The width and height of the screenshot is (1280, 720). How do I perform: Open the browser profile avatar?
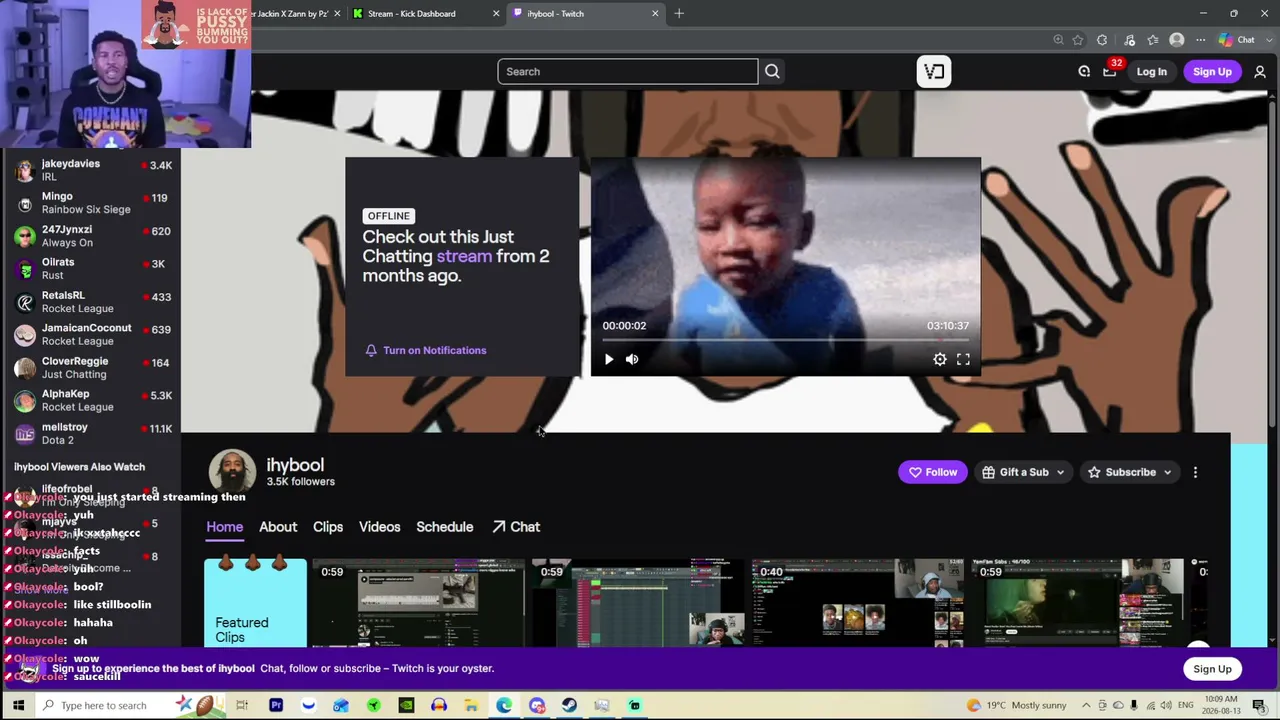(x=1177, y=40)
